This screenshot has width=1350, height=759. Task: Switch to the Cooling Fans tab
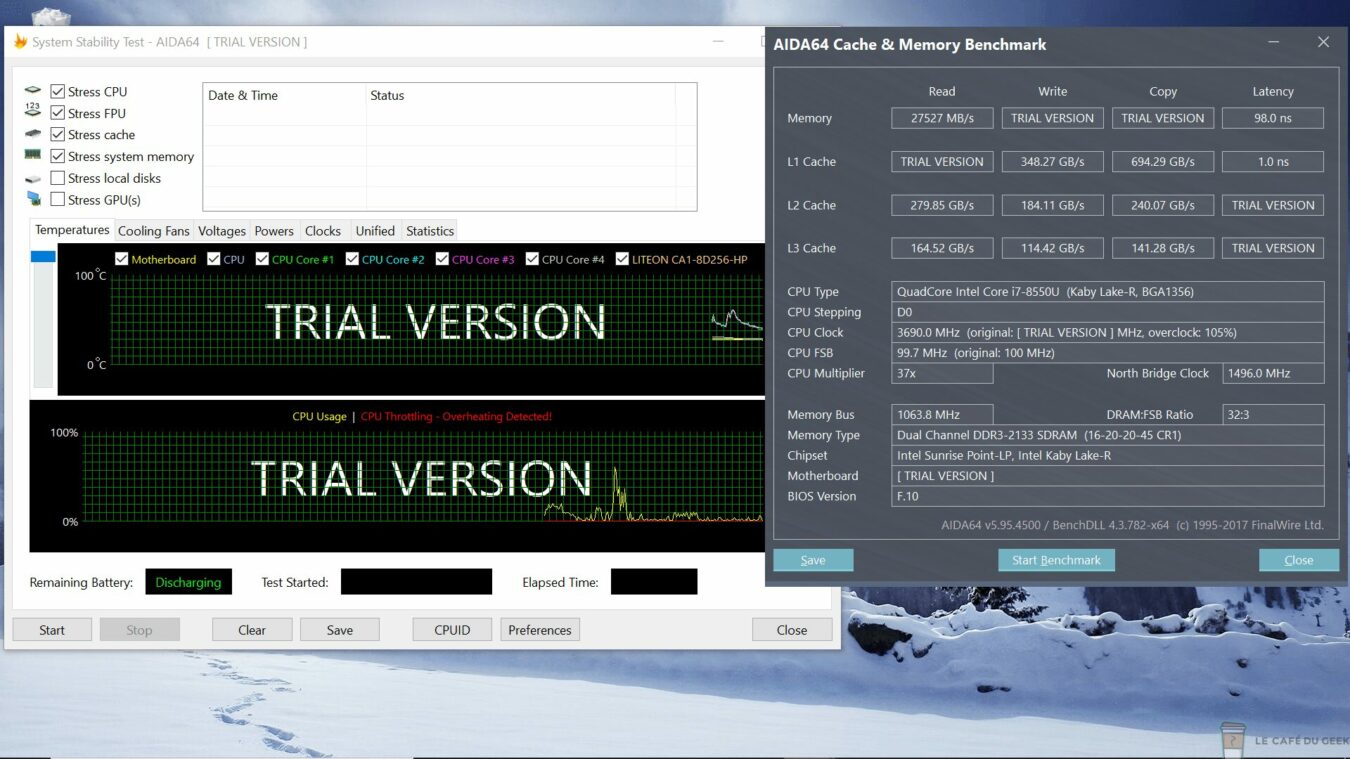coord(153,231)
